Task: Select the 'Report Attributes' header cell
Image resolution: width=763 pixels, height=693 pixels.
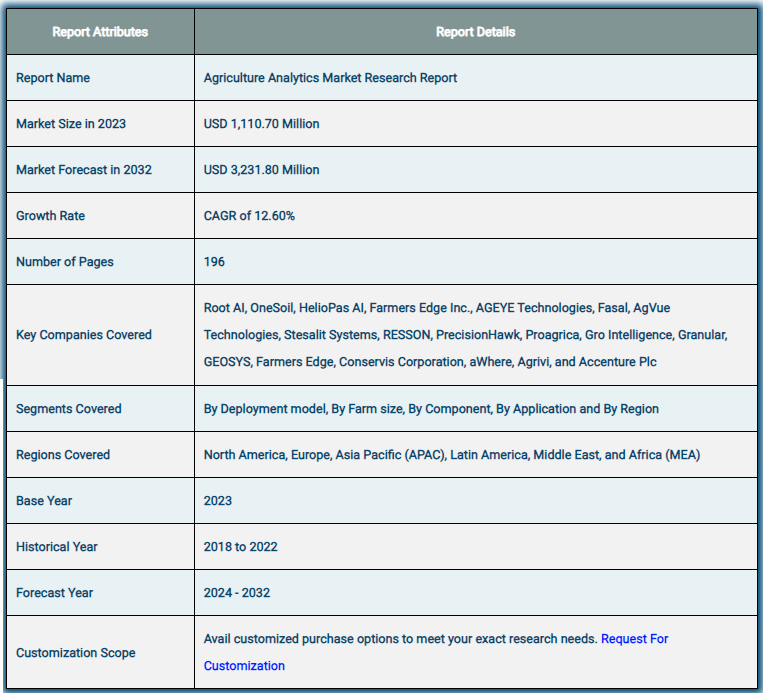Action: click(100, 32)
